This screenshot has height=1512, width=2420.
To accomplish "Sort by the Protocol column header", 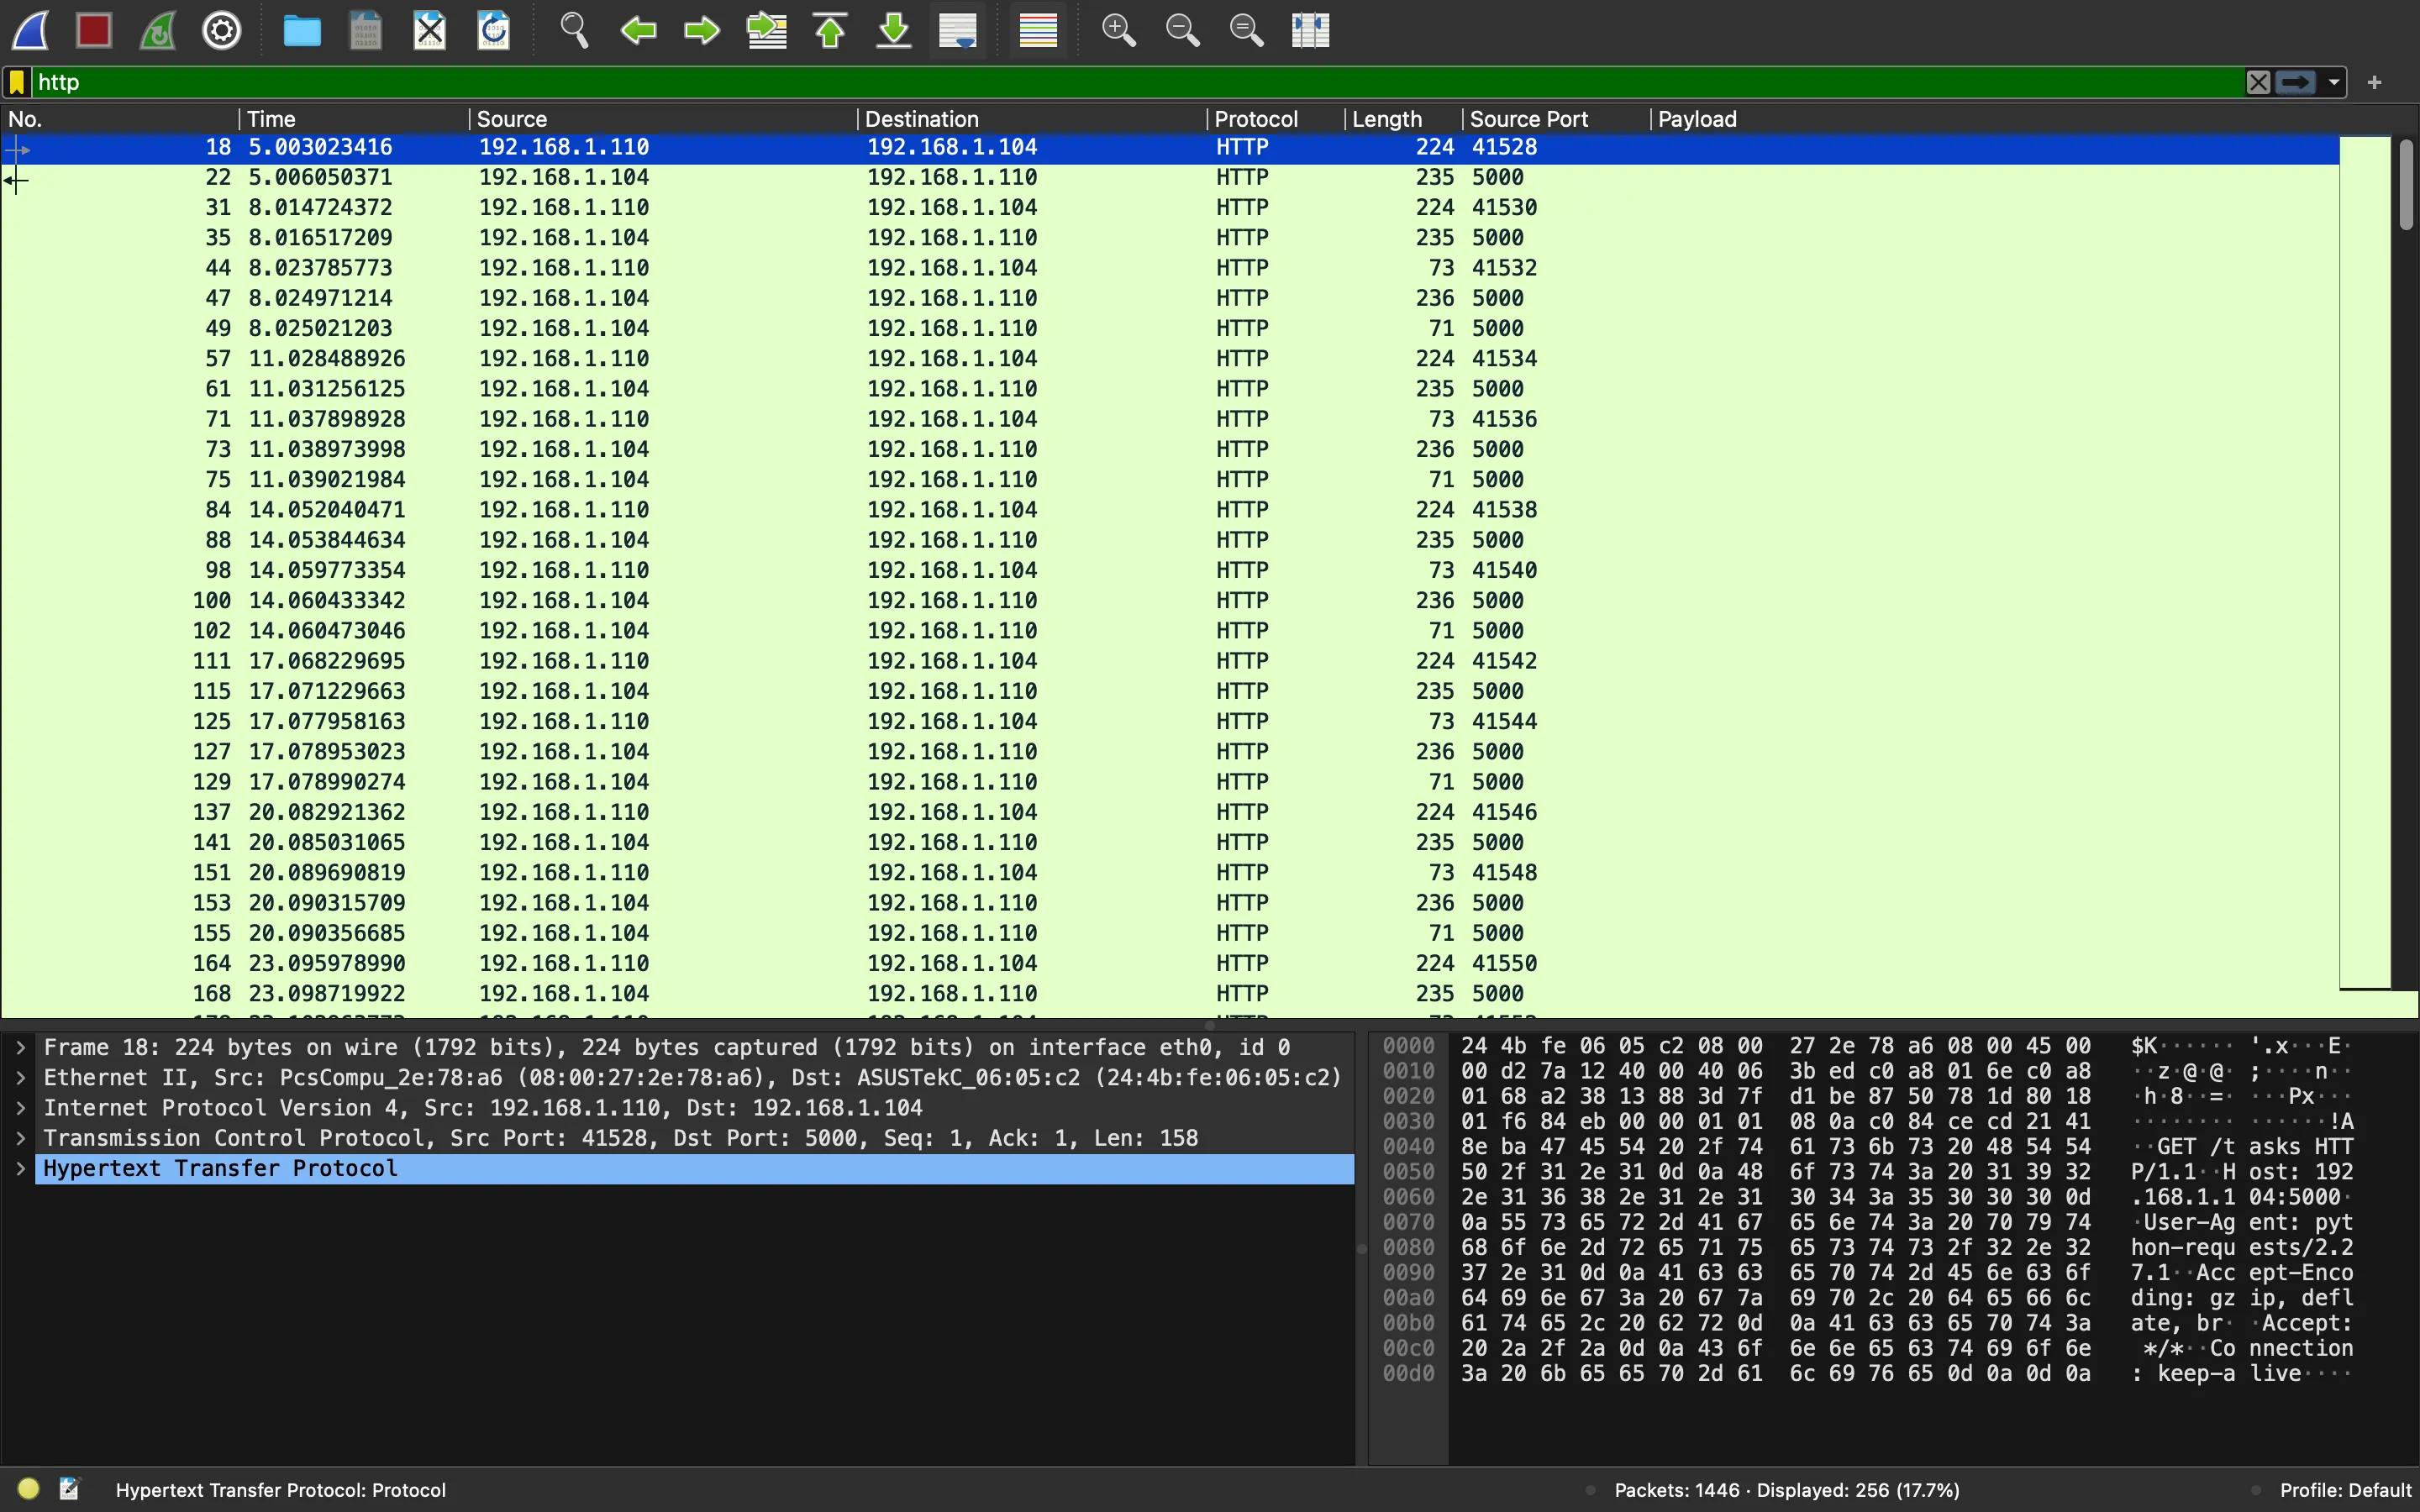I will [1276, 119].
